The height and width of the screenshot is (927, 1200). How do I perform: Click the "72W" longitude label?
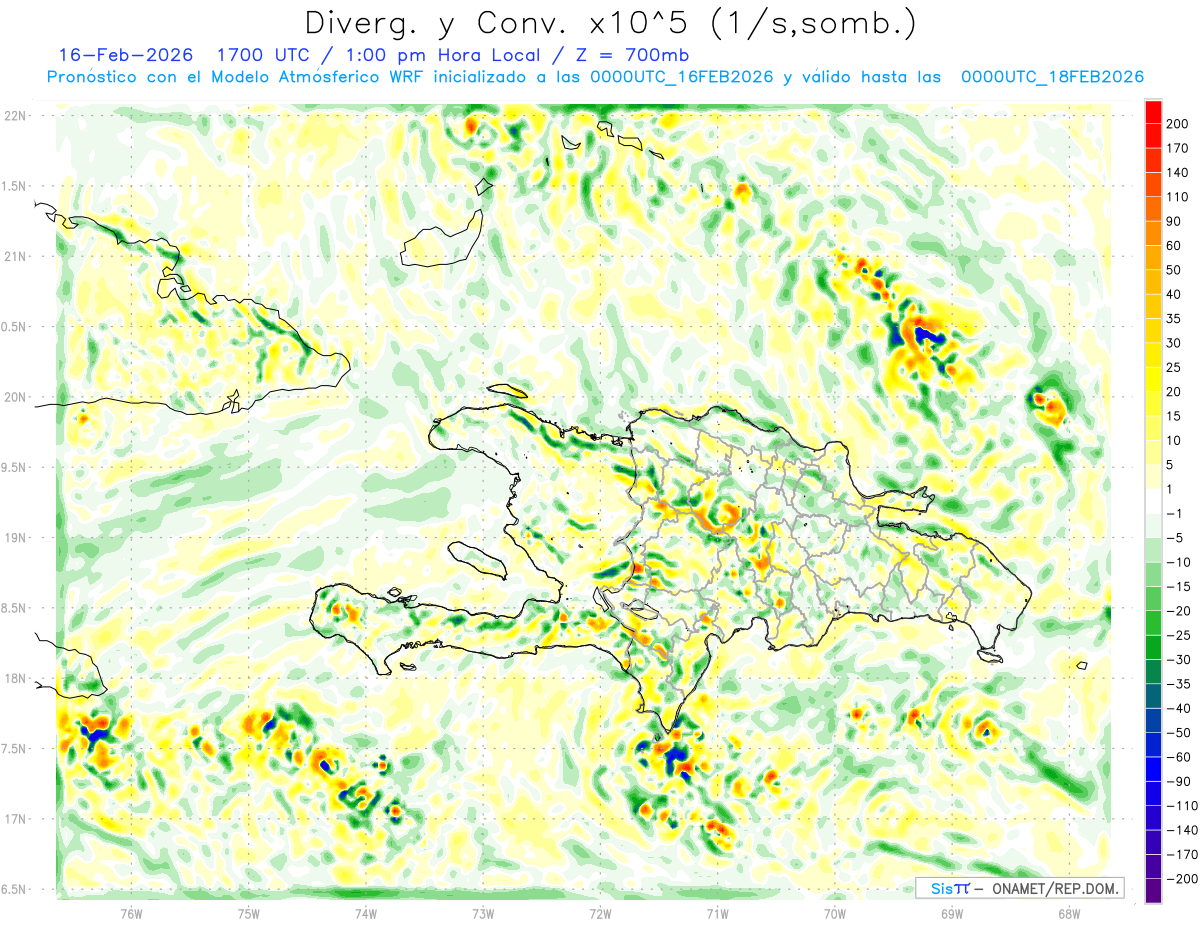[600, 913]
